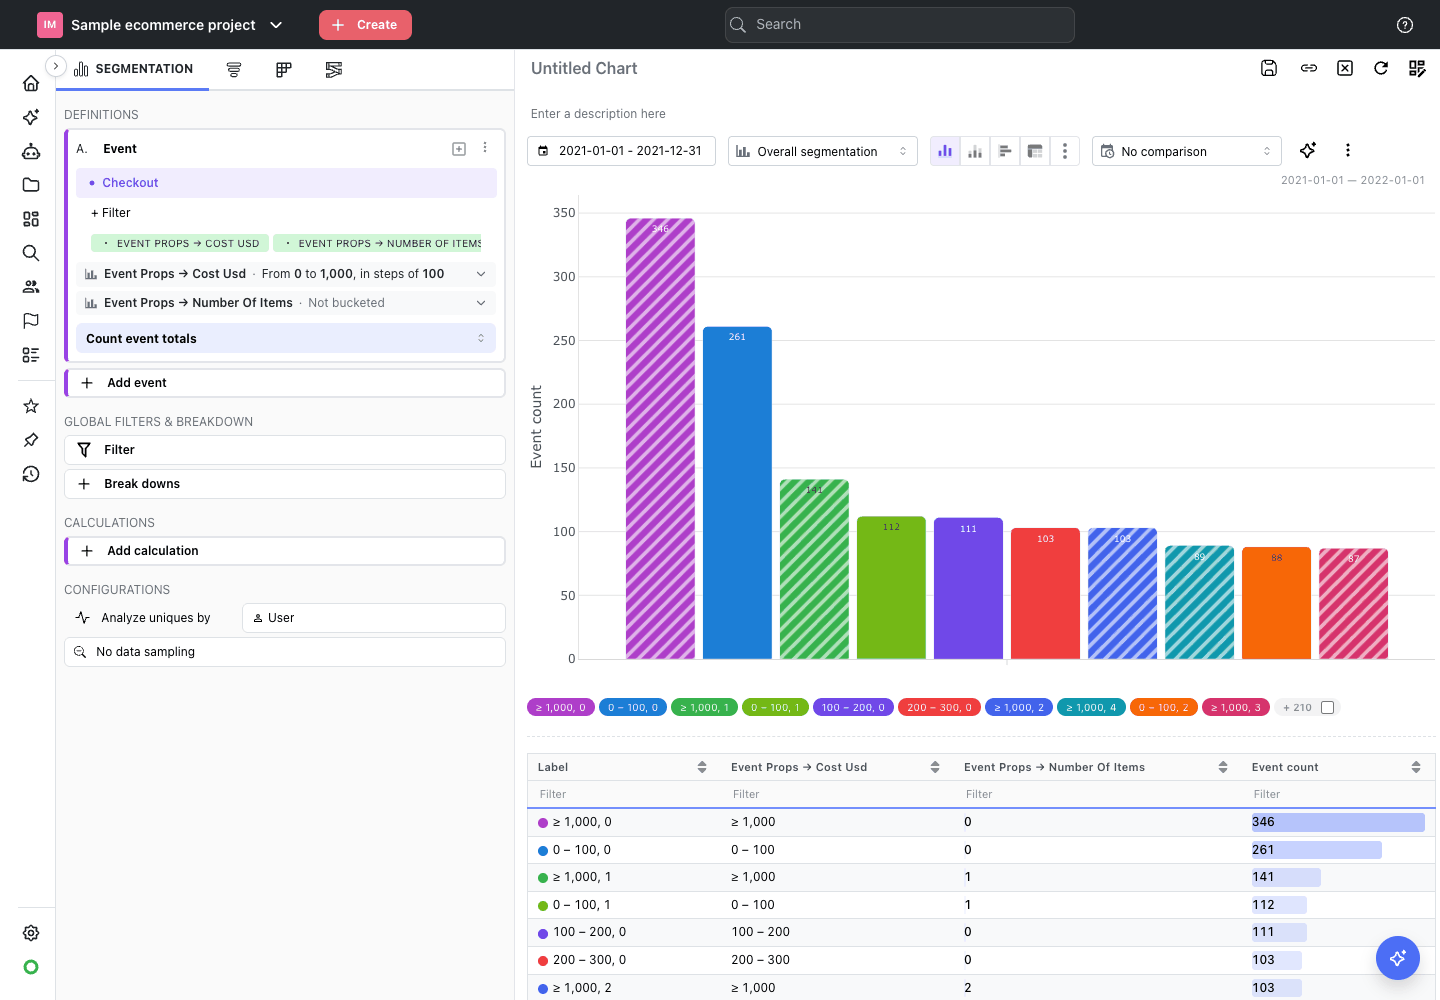Switch to the Segmentation tab
The image size is (1440, 1000).
pyautogui.click(x=133, y=69)
